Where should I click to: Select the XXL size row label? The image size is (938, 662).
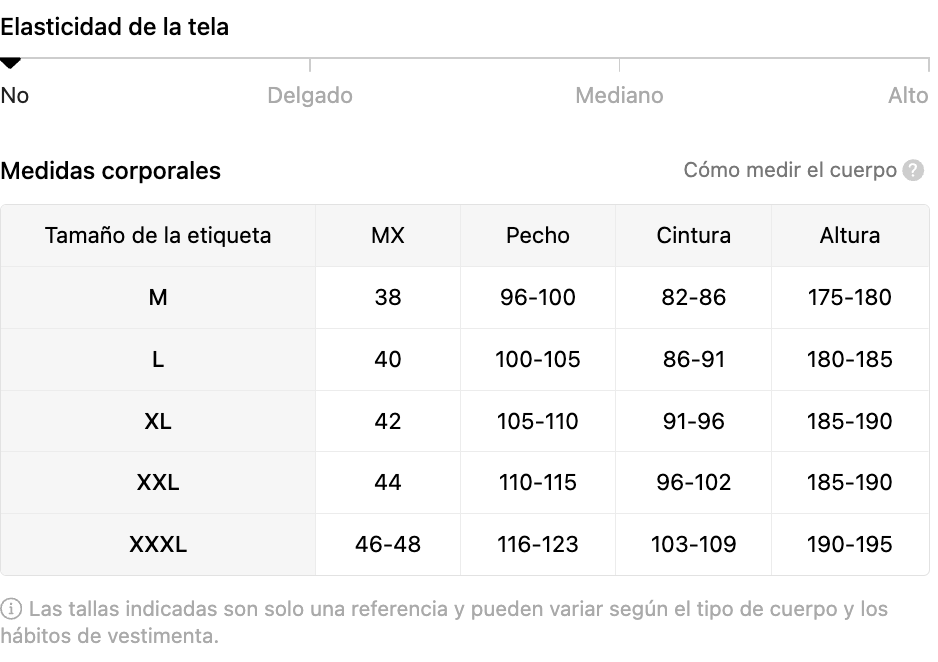coord(158,482)
